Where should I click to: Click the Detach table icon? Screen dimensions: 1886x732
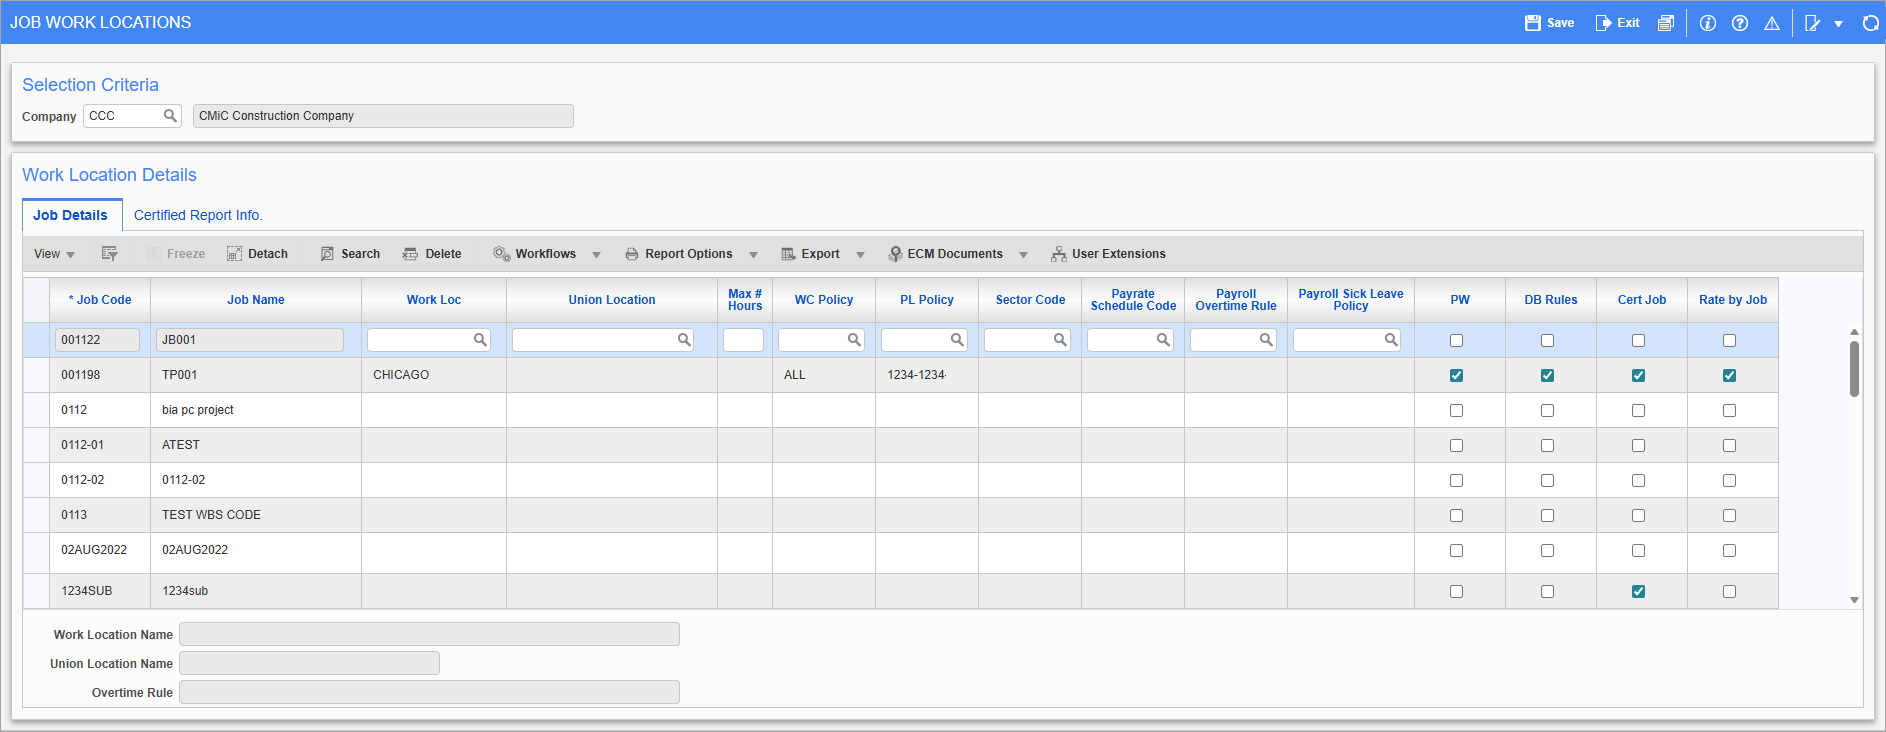pos(234,254)
